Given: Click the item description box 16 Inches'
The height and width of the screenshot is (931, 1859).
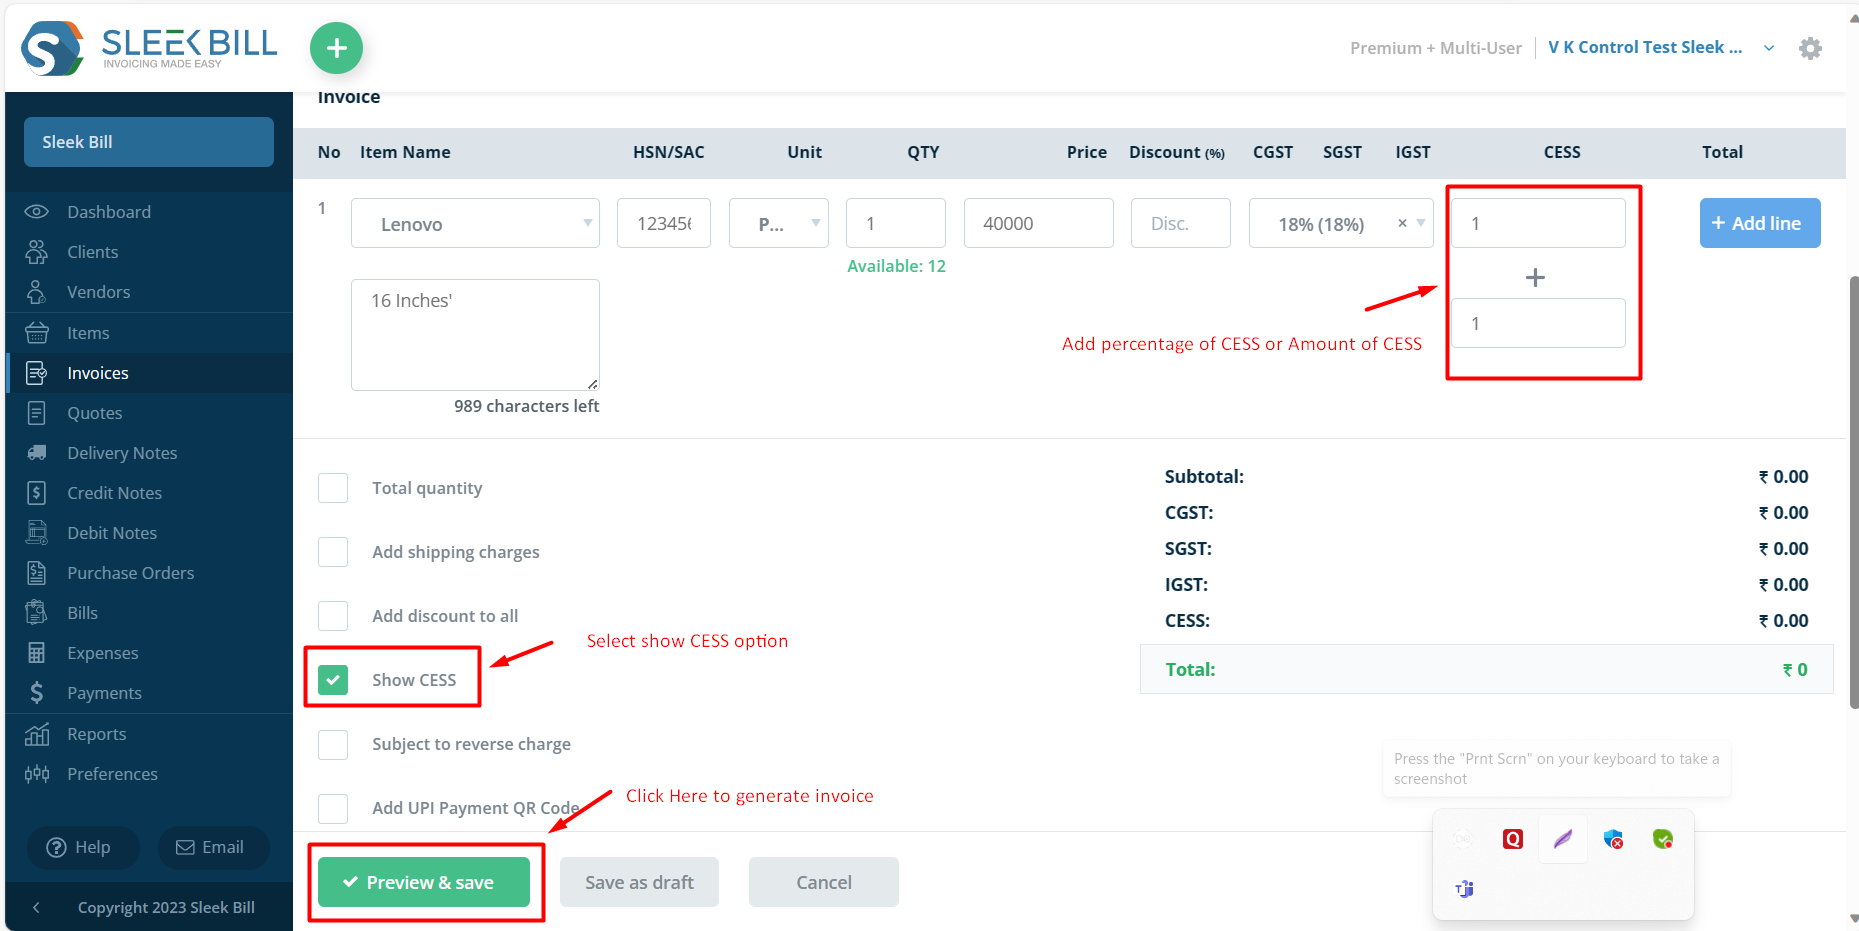Looking at the screenshot, I should pyautogui.click(x=475, y=335).
